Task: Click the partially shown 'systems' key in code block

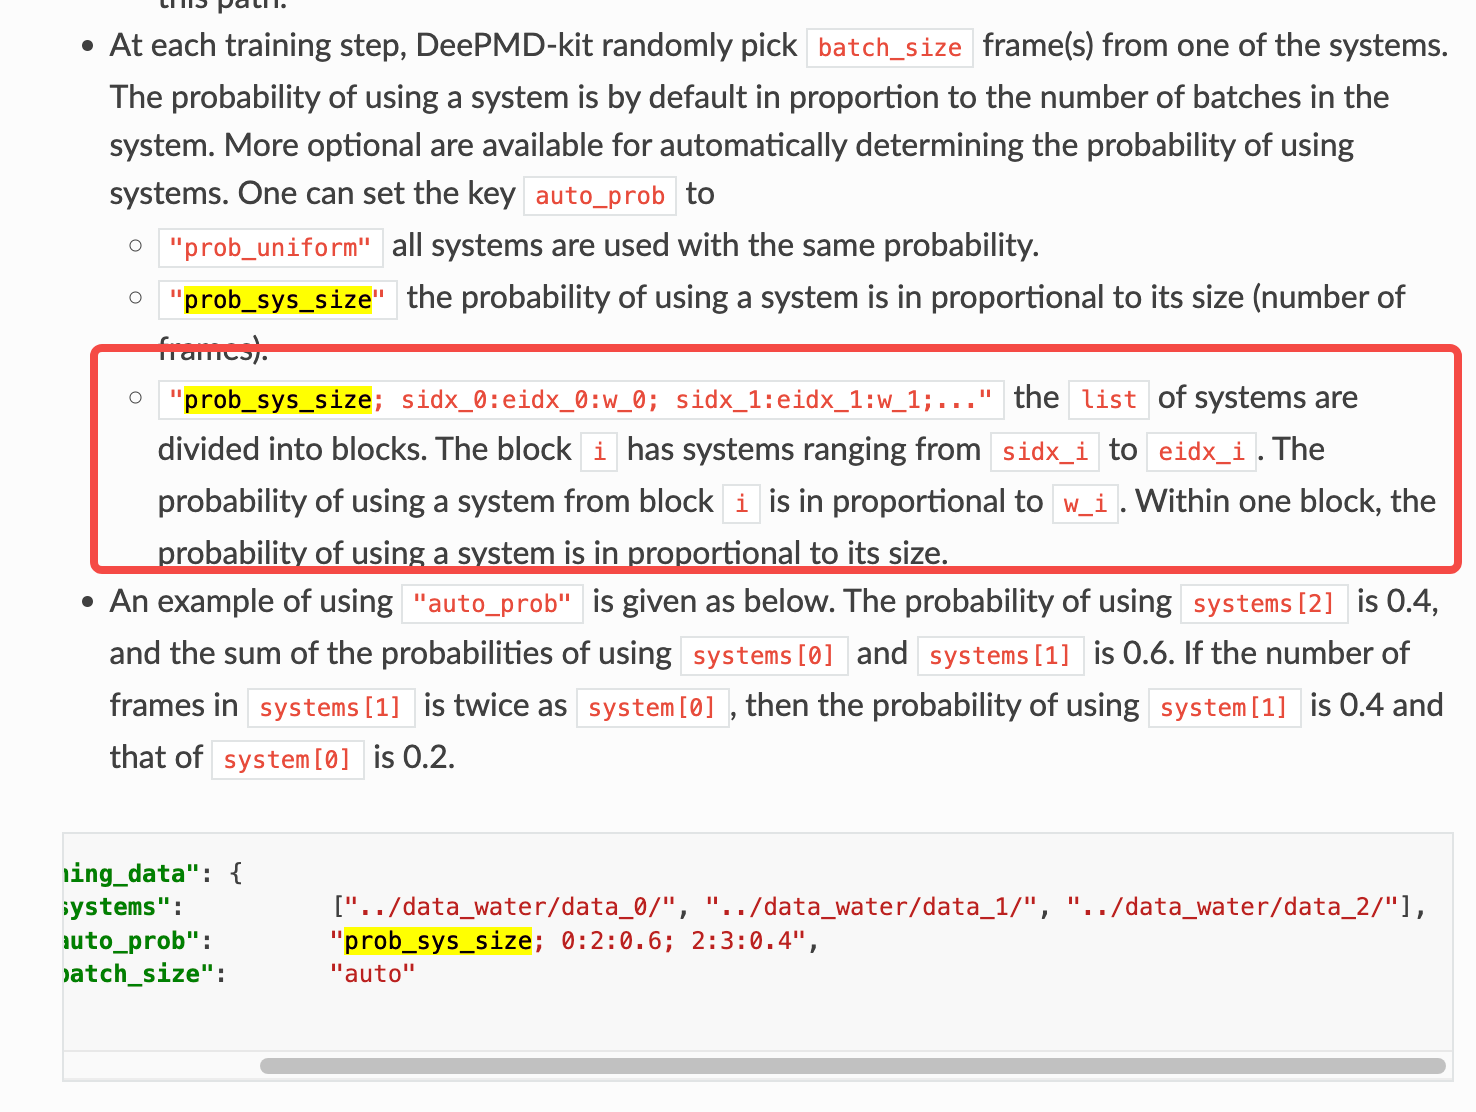Action: [x=115, y=907]
